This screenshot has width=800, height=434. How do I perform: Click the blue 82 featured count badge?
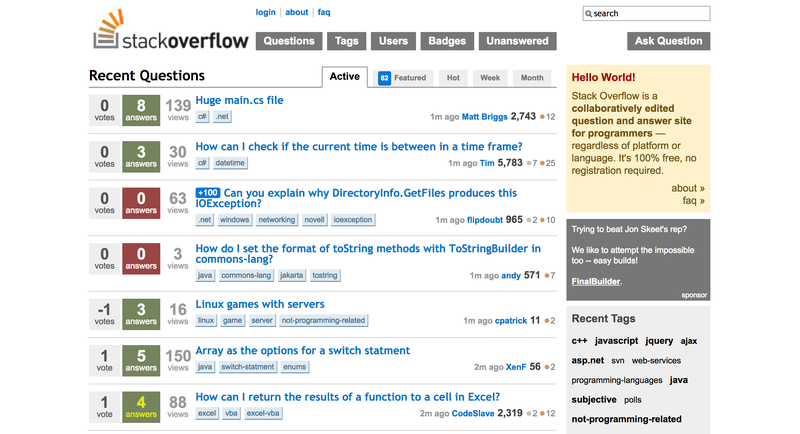384,78
